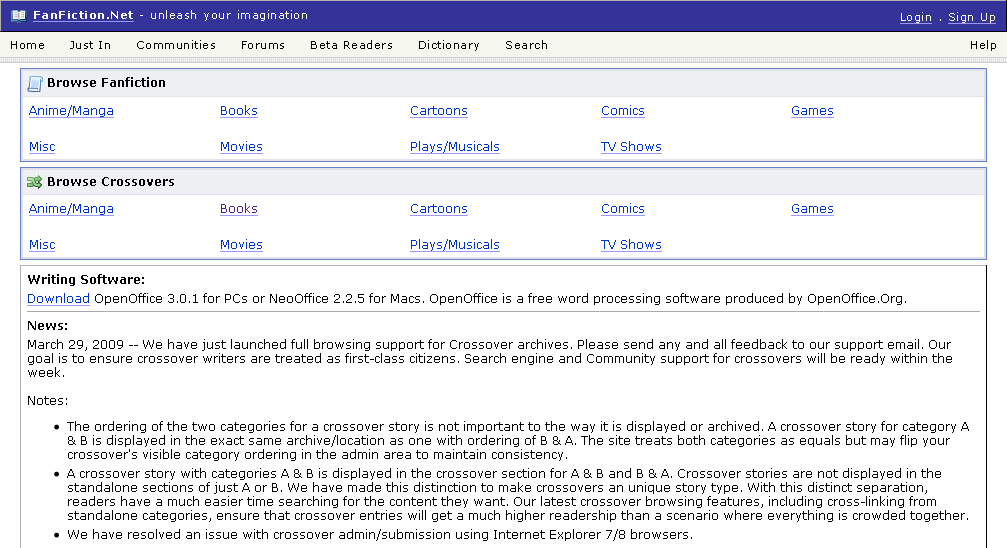Click the Internet Explorer 7/8 bullet note
This screenshot has width=1007, height=548.
380,535
